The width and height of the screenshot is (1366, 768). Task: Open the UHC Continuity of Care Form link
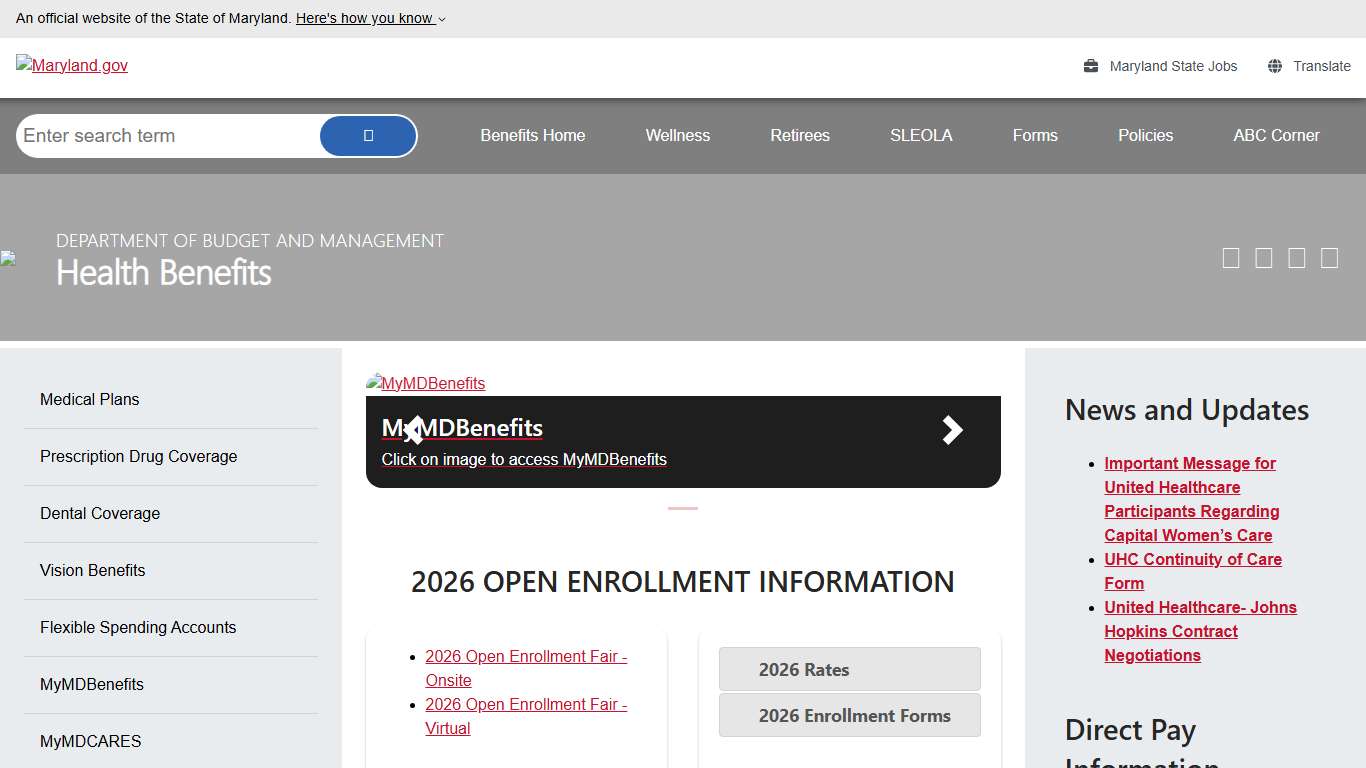[1192, 571]
